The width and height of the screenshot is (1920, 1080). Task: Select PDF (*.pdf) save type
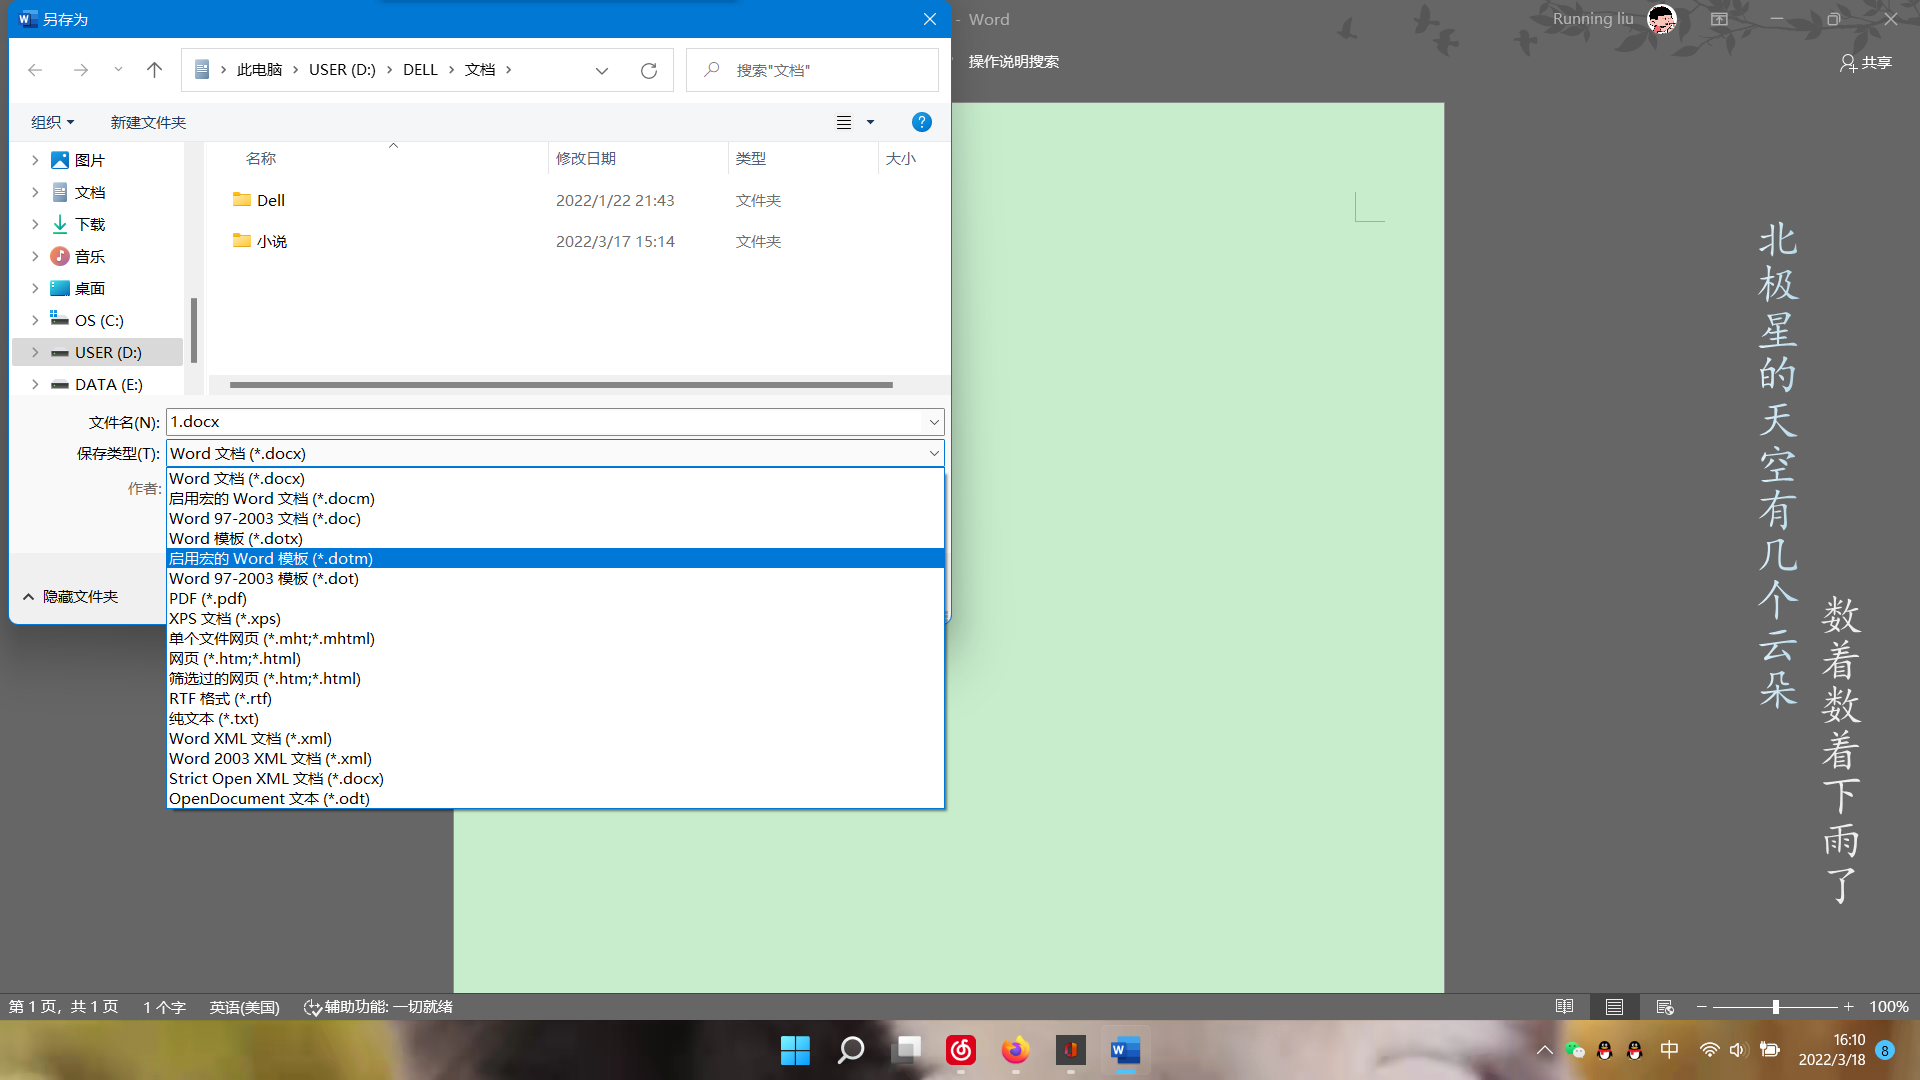[x=208, y=598]
